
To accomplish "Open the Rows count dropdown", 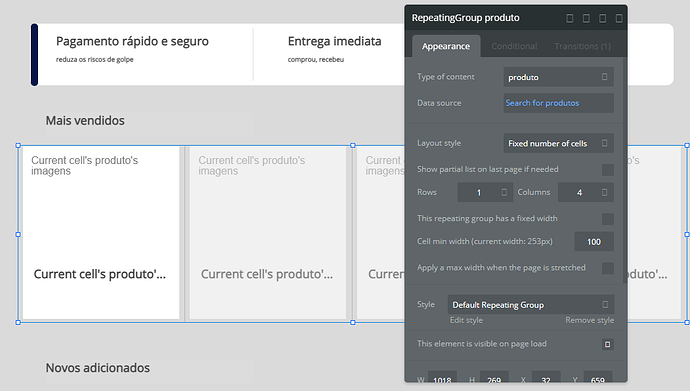I will [485, 193].
